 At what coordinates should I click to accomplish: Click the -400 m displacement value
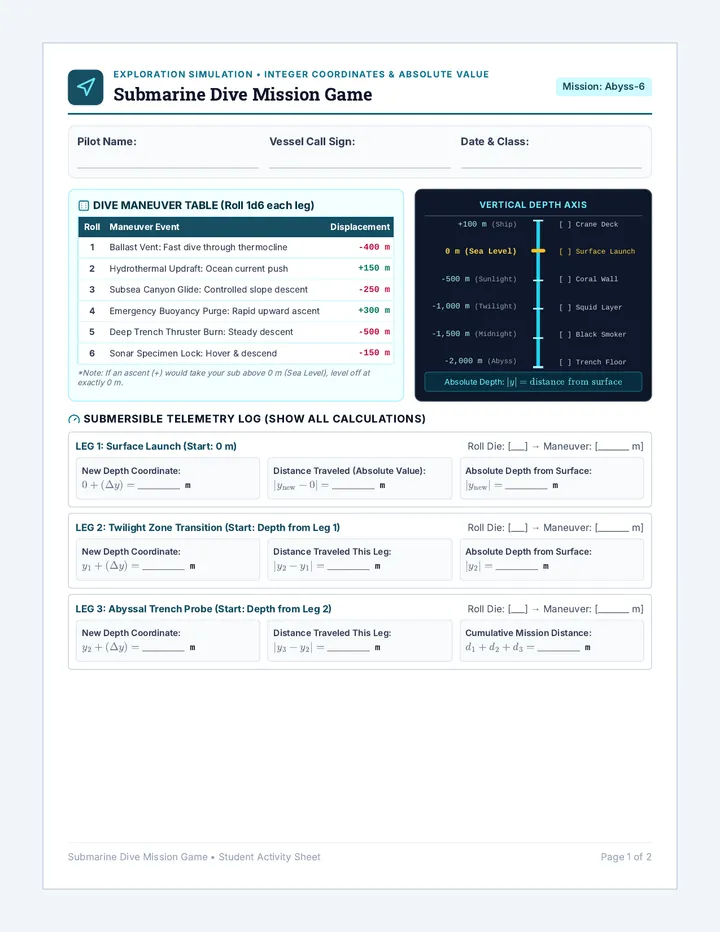(374, 247)
